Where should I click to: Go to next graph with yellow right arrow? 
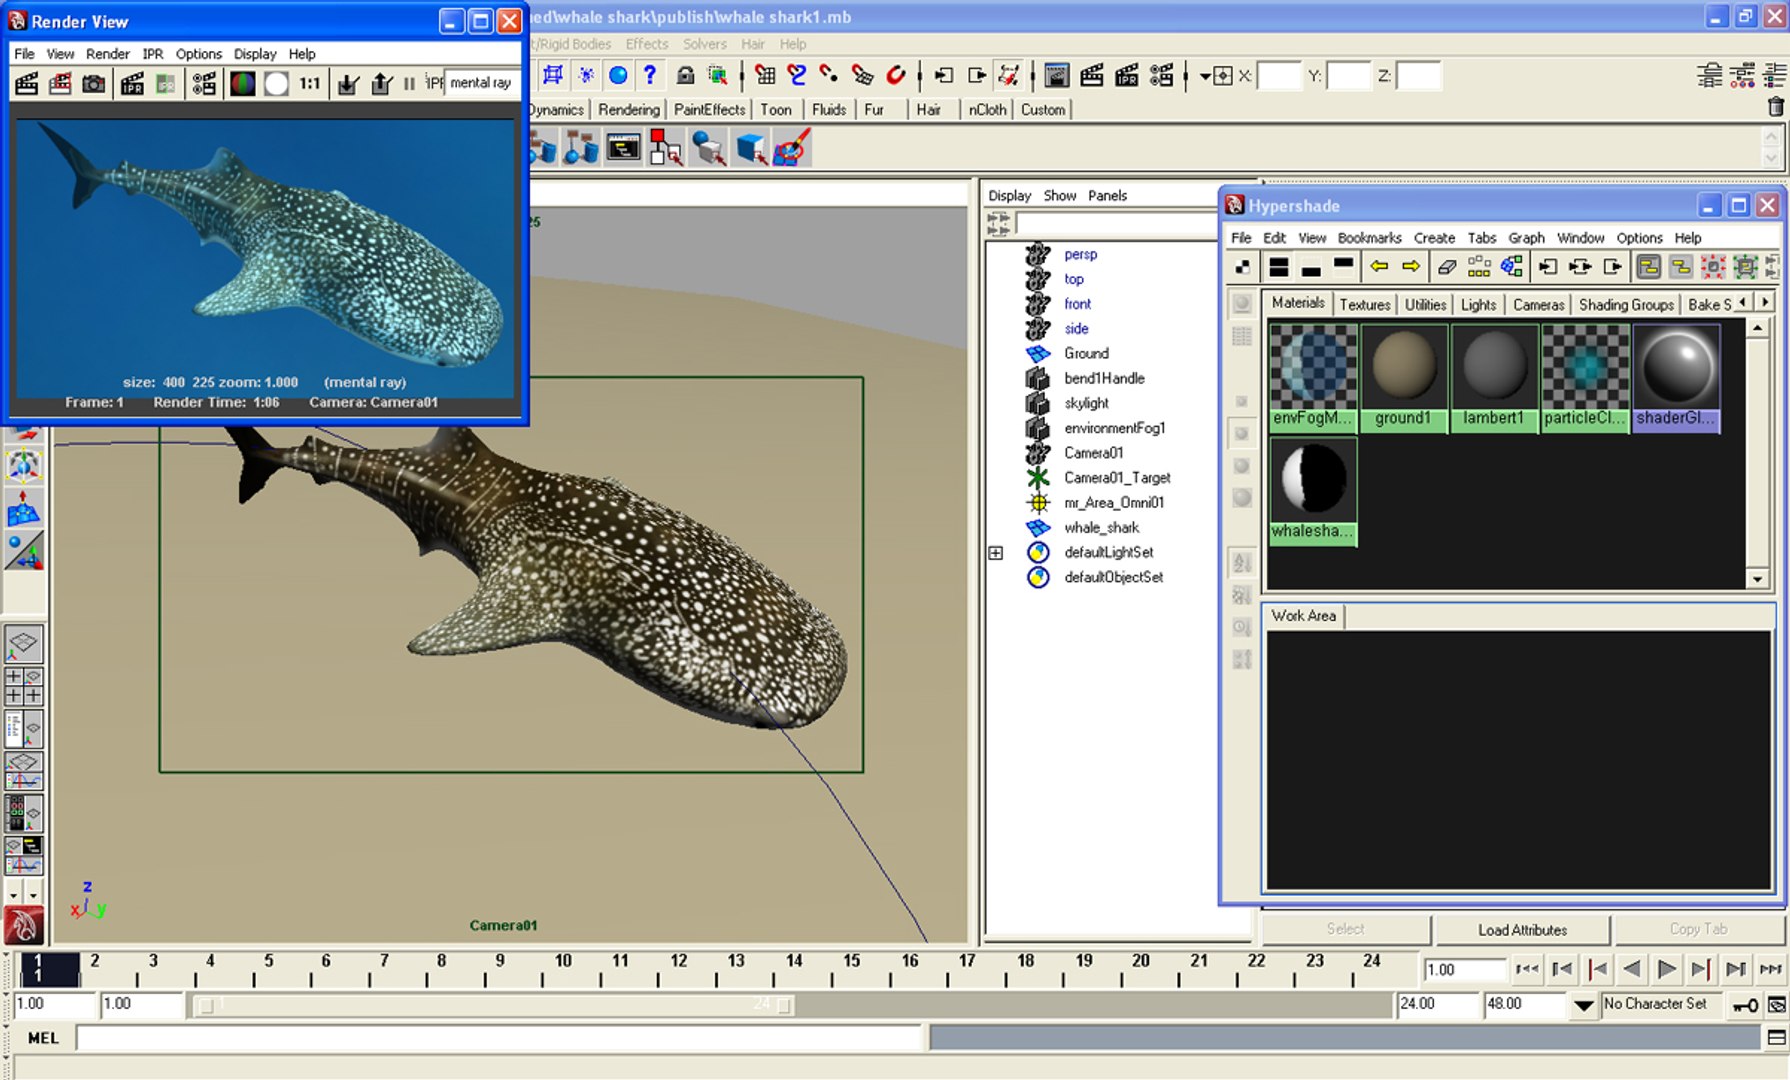click(1411, 267)
